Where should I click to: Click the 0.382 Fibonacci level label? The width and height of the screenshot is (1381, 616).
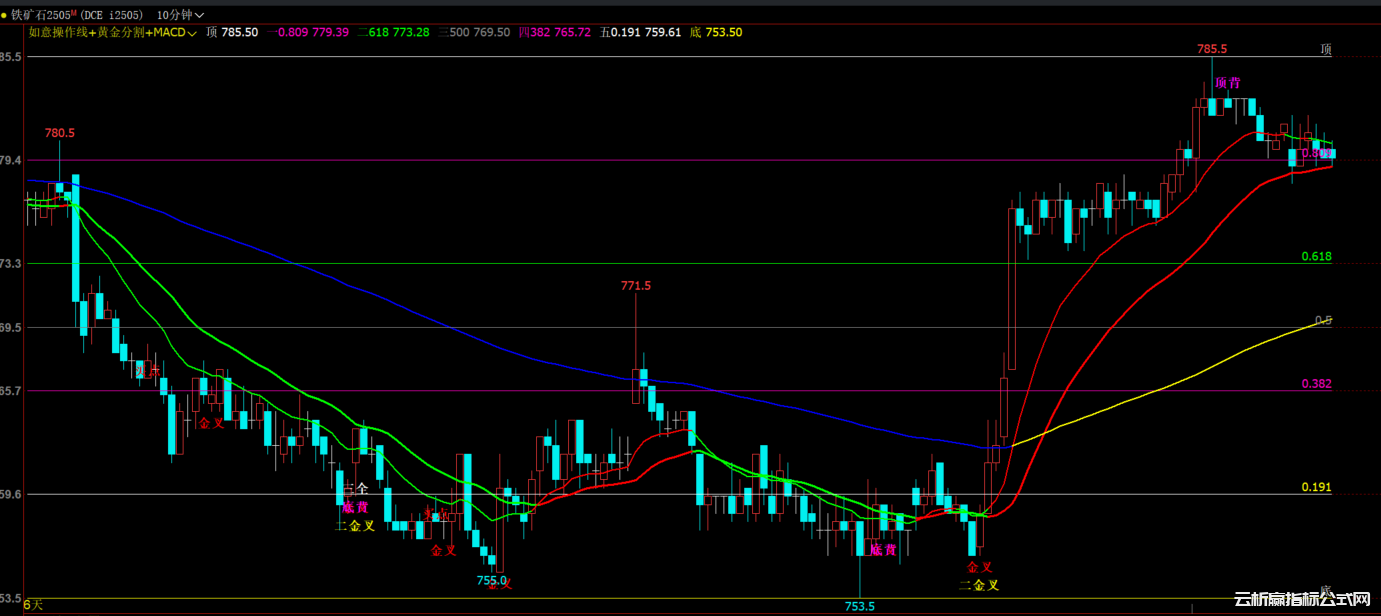click(x=1316, y=384)
